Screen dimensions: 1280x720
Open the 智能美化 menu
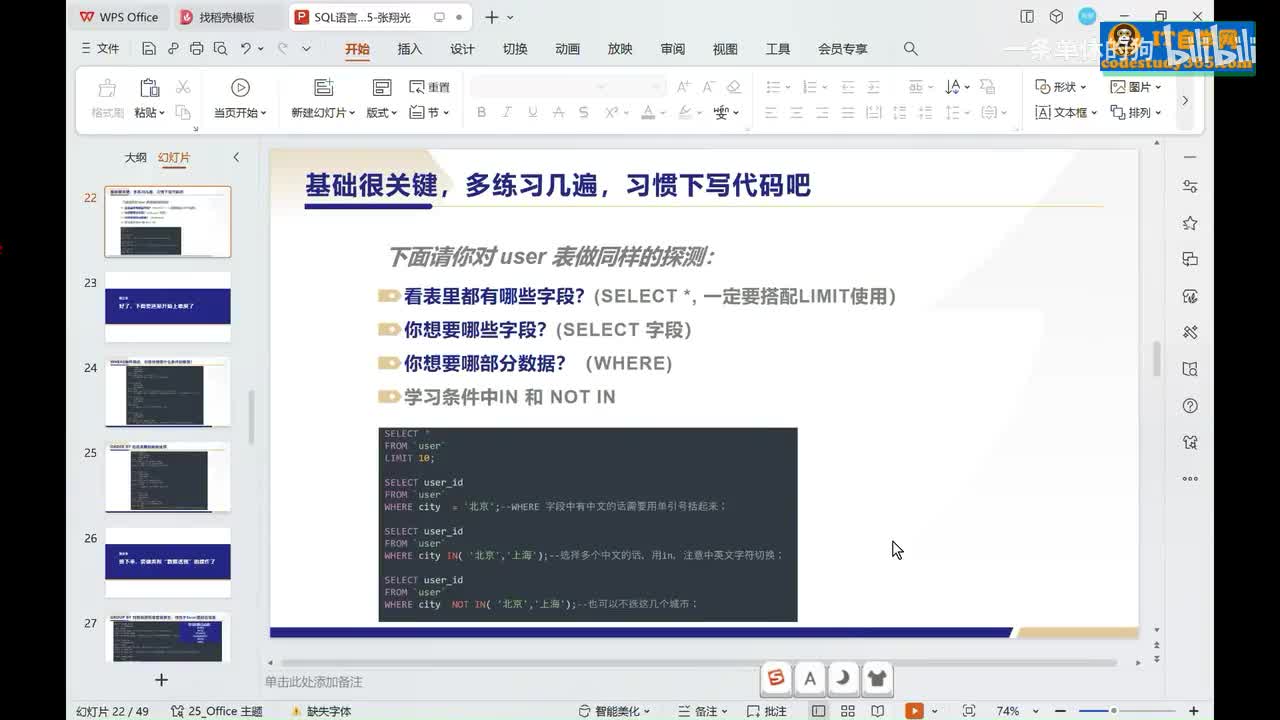pos(614,711)
